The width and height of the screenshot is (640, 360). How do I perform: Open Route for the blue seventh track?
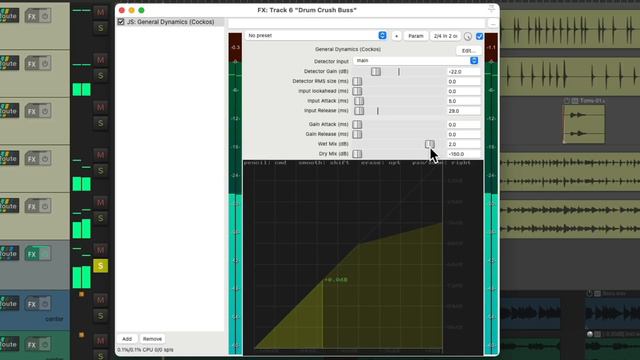(9, 304)
